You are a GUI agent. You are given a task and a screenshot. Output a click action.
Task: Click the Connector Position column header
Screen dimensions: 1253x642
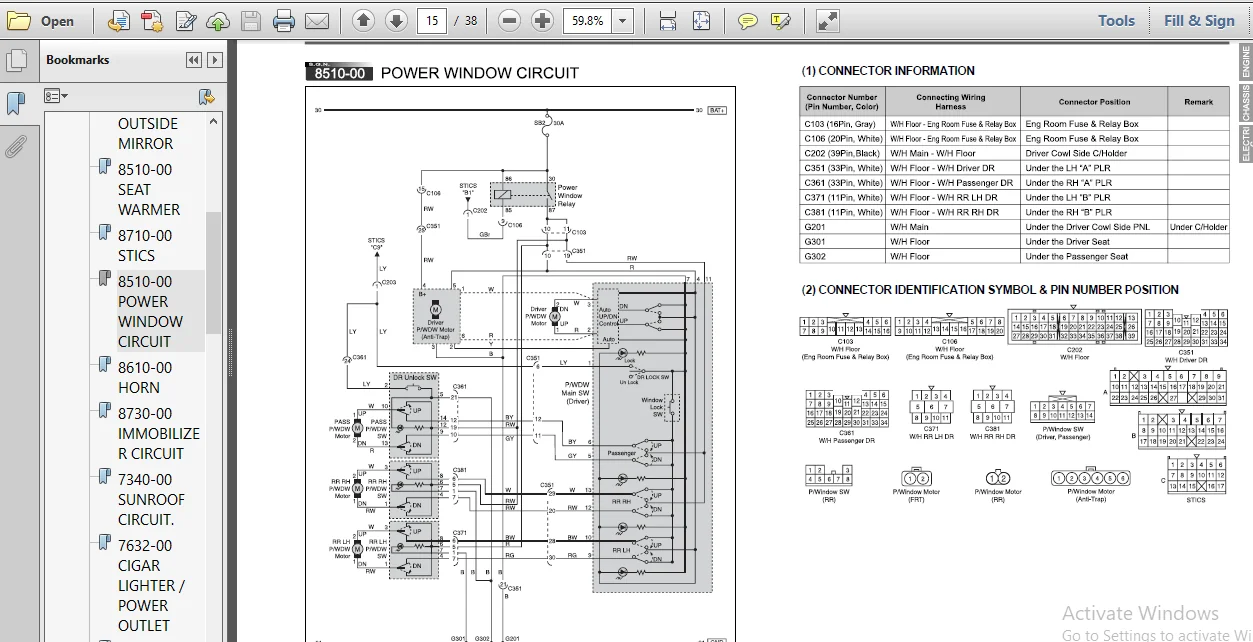click(1094, 101)
